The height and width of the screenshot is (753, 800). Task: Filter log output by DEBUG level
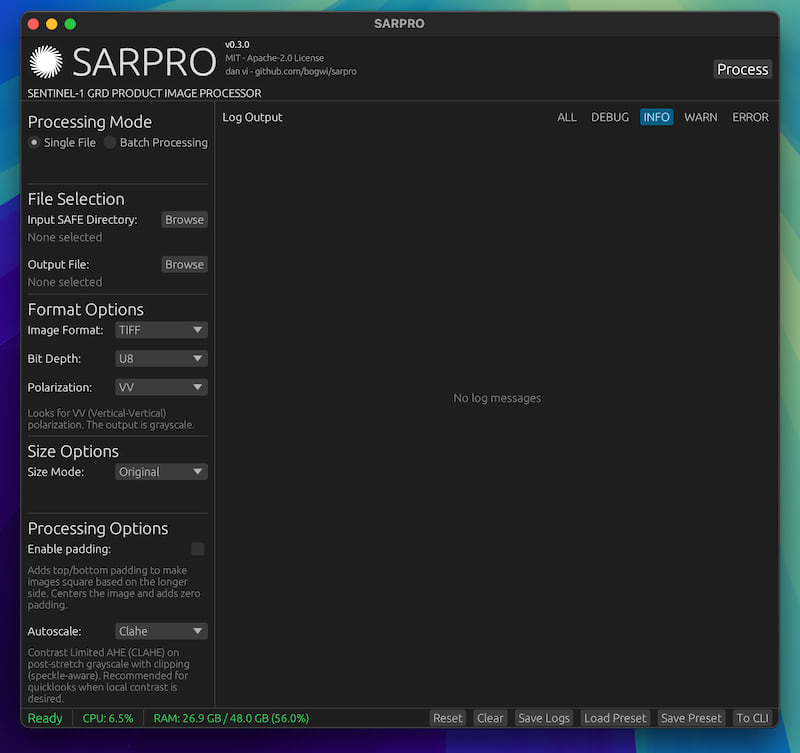(610, 117)
